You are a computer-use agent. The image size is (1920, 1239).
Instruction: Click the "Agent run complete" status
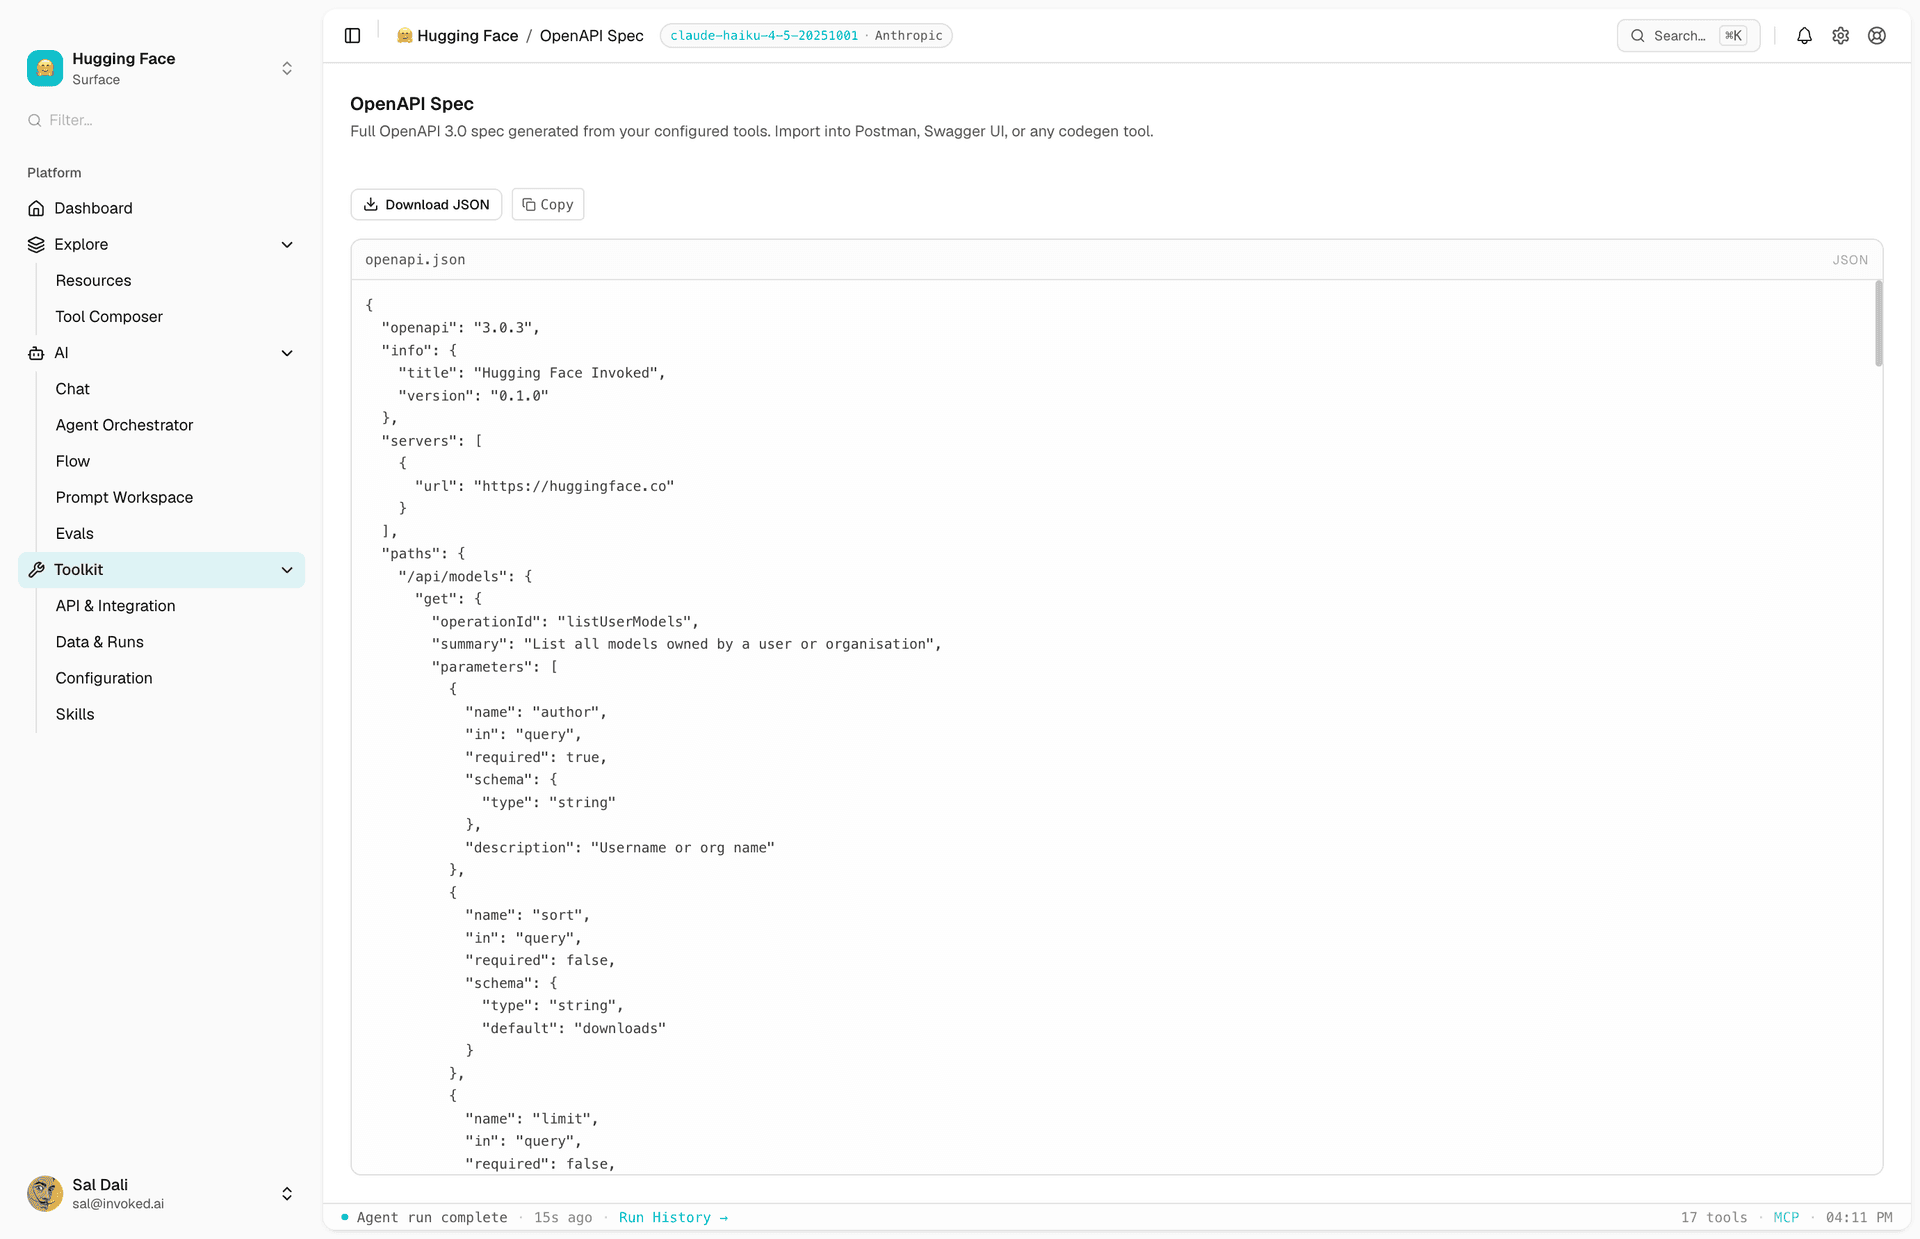point(432,1217)
